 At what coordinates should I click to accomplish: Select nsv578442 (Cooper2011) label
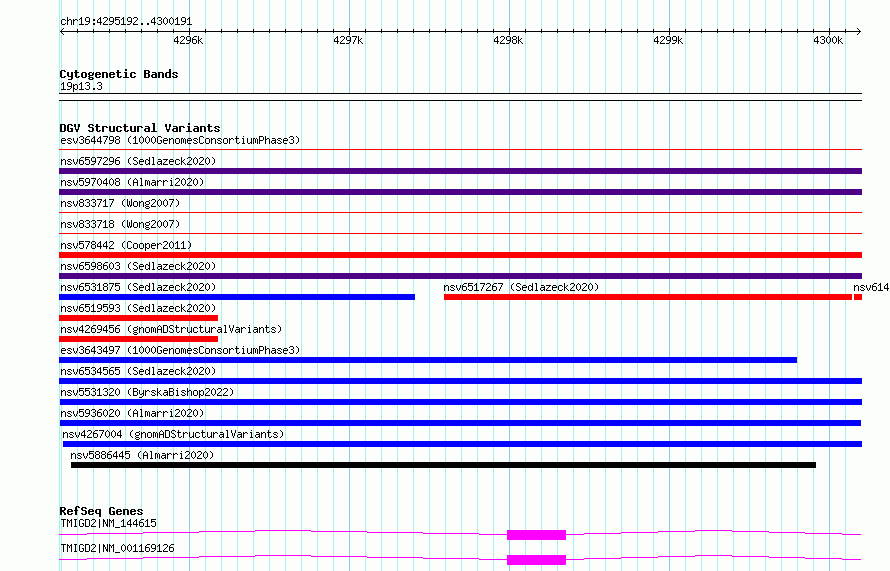tap(126, 245)
